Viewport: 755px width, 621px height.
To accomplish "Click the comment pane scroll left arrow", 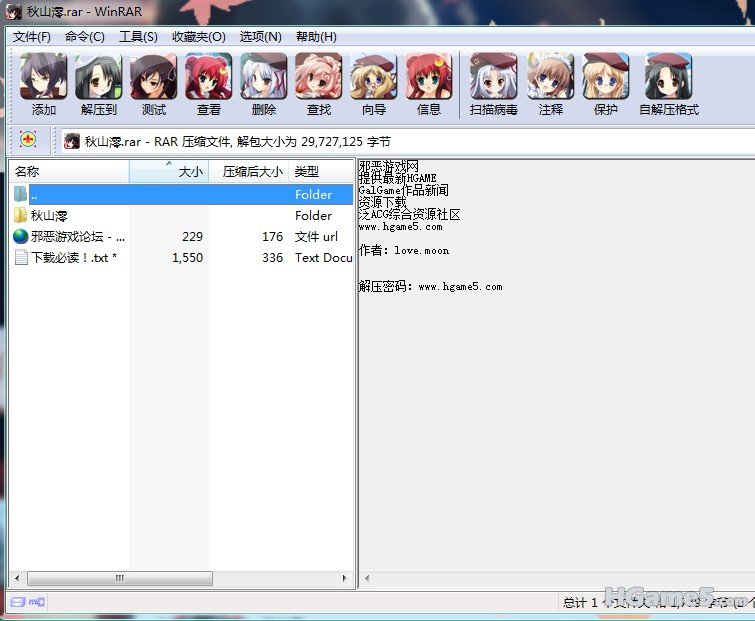I will tap(367, 578).
